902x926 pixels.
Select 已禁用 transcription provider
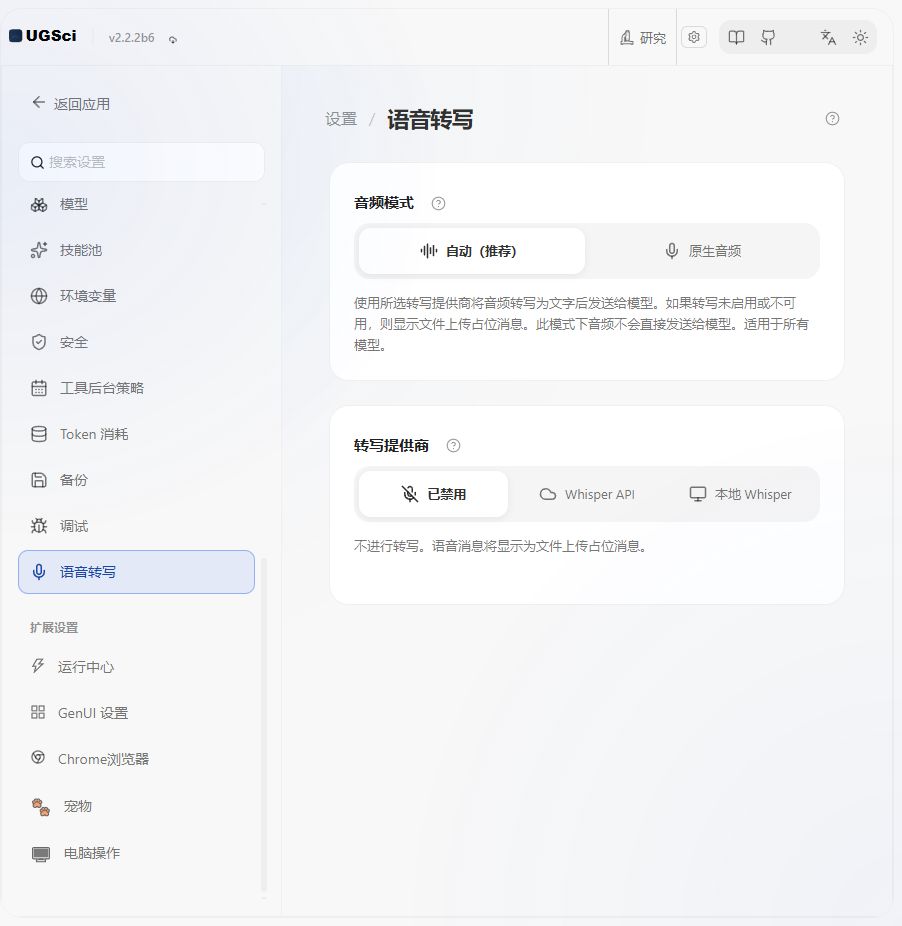pyautogui.click(x=433, y=494)
